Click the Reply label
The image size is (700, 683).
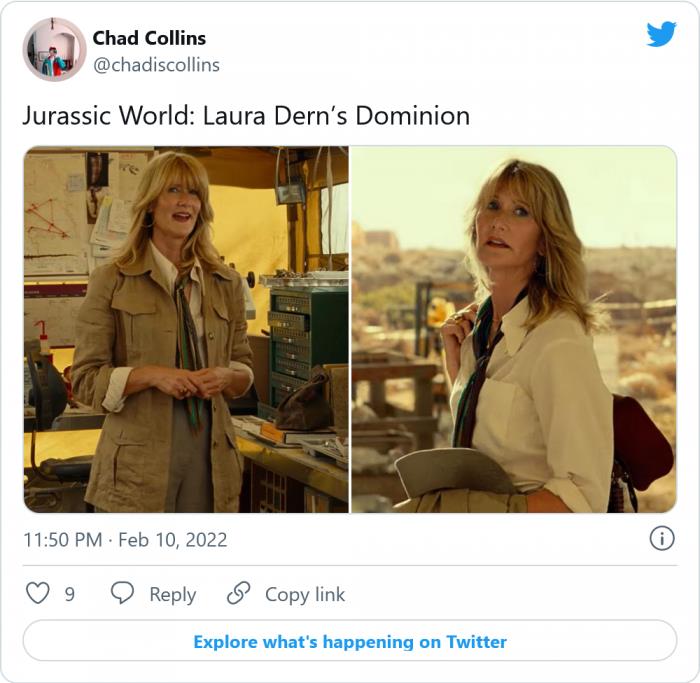(173, 595)
